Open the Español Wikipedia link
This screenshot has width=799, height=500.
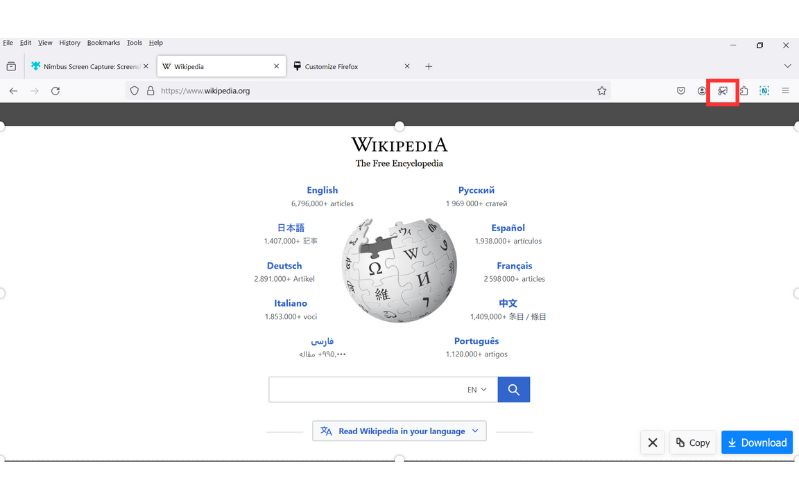coord(508,228)
